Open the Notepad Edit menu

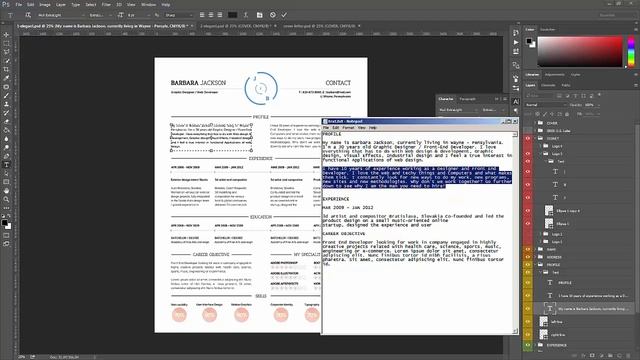click(x=336, y=128)
